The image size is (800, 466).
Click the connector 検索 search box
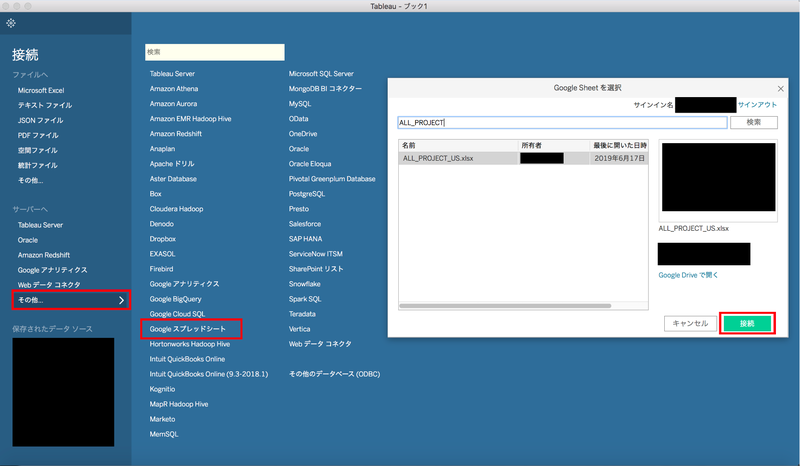(x=215, y=52)
